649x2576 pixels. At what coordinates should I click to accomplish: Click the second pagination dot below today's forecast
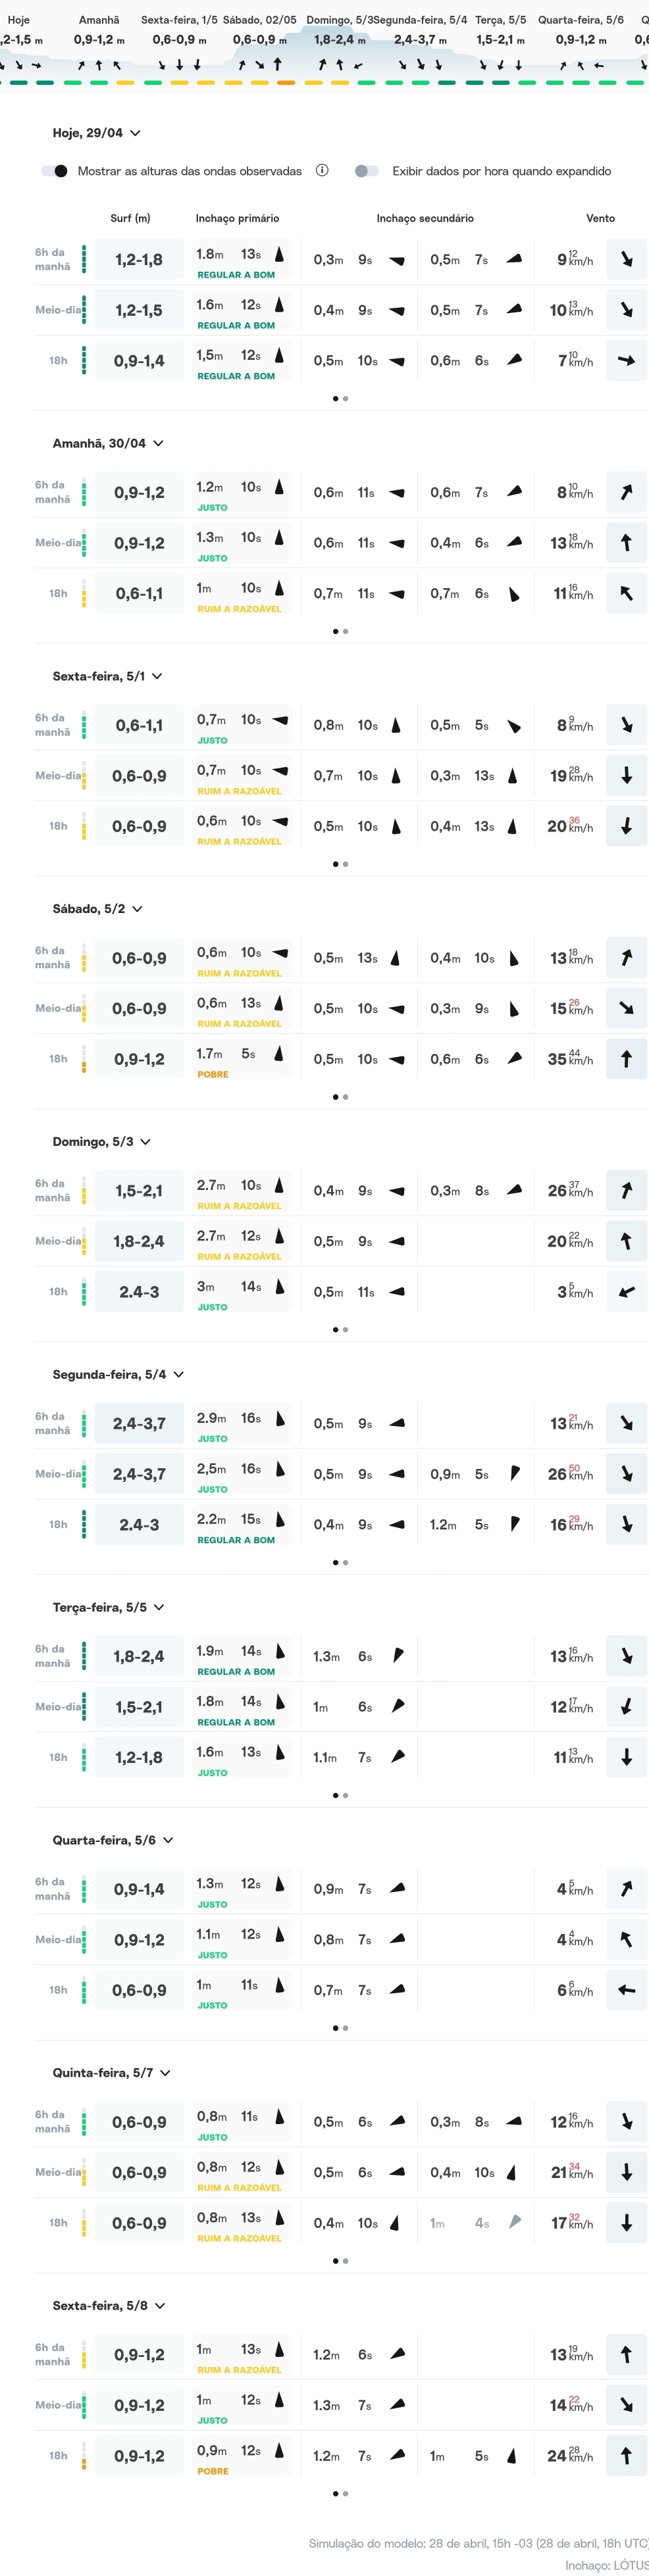pyautogui.click(x=346, y=399)
